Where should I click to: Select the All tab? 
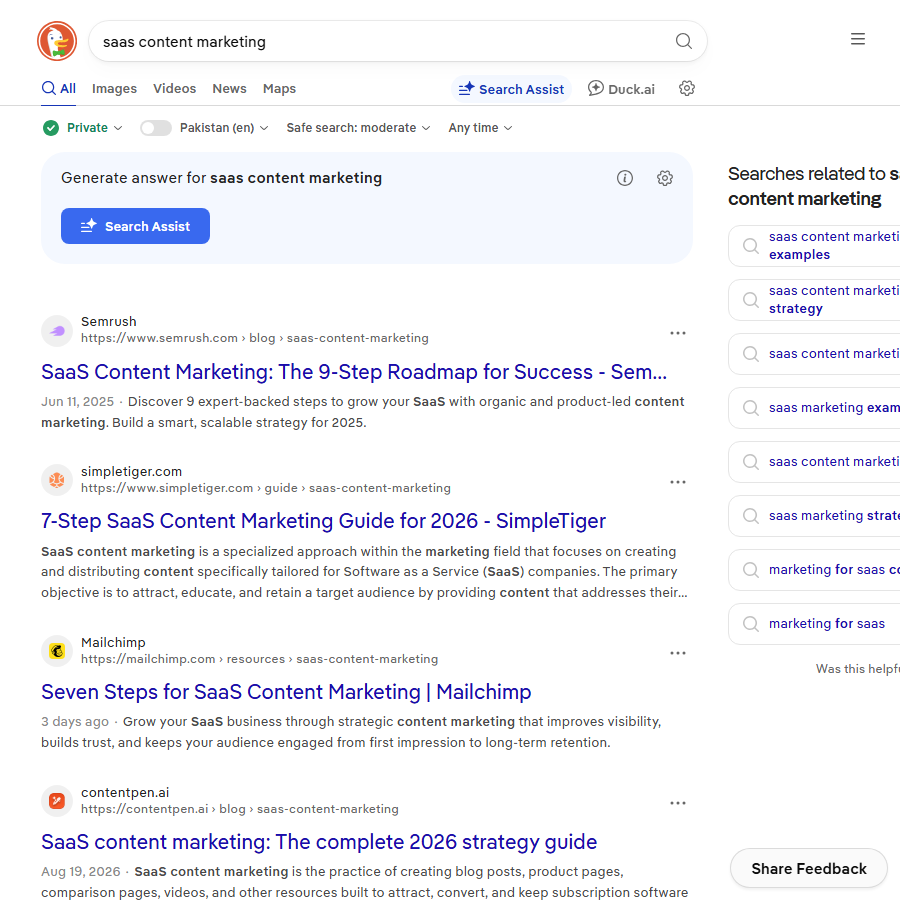(x=59, y=88)
